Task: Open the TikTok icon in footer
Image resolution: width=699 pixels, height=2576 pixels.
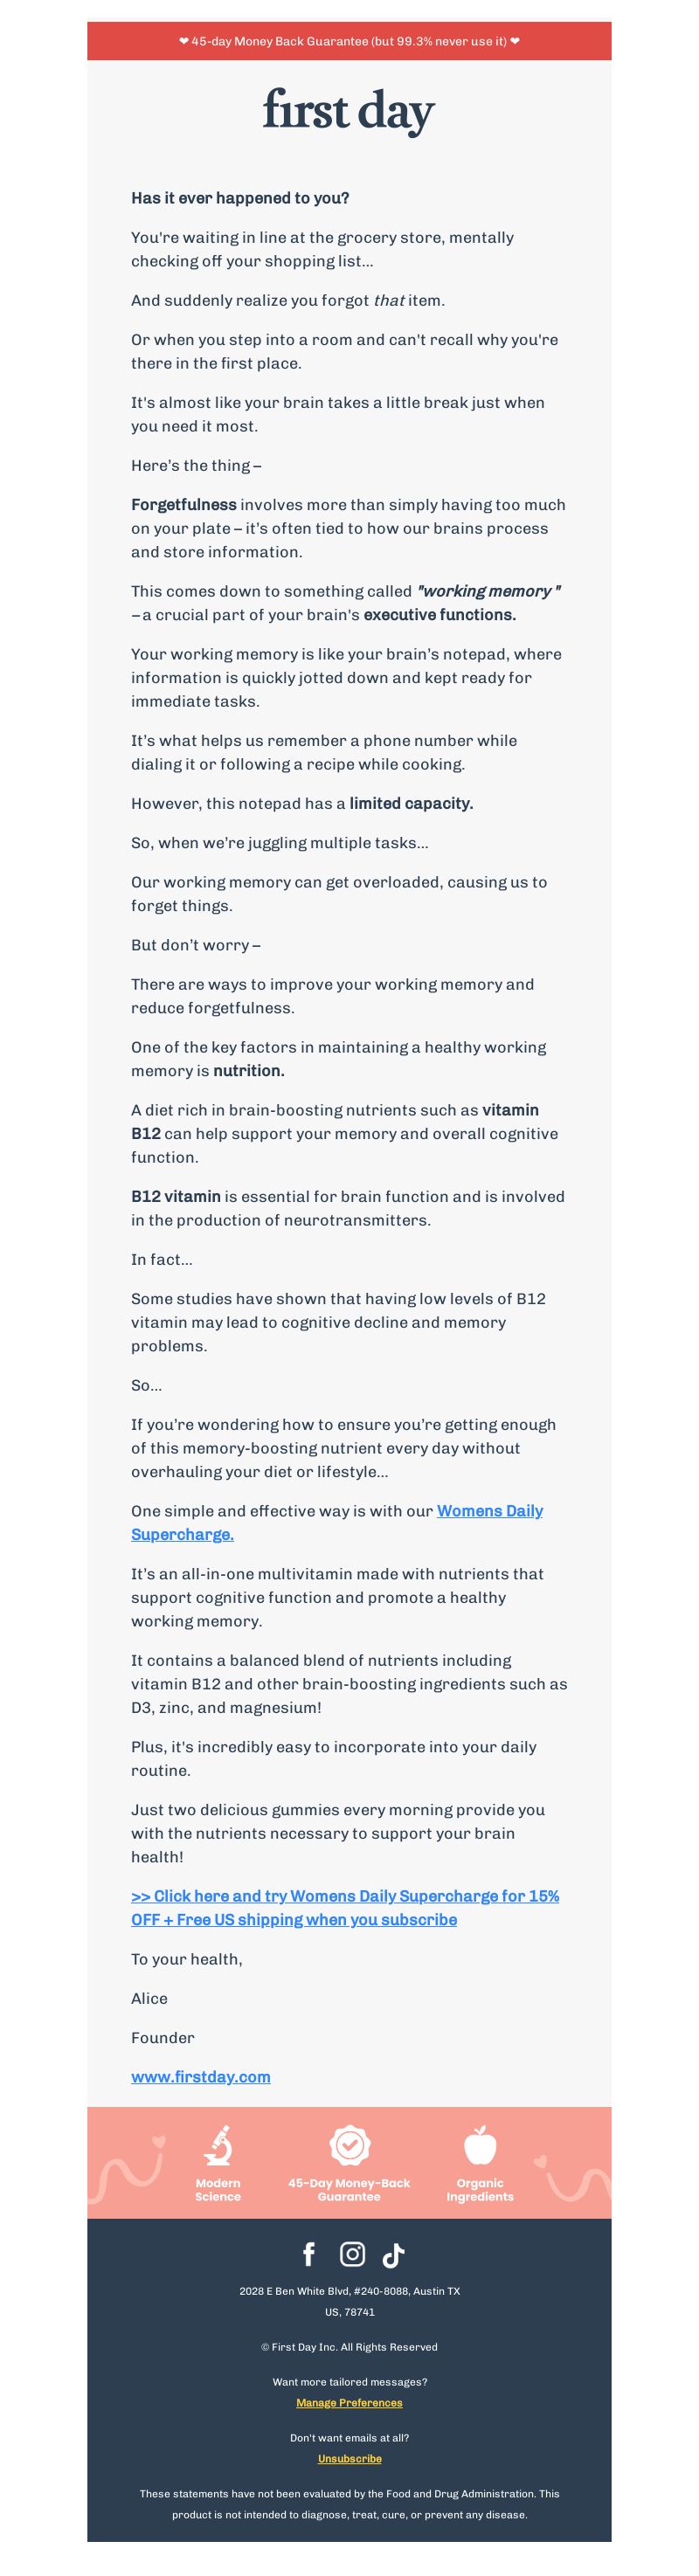Action: click(393, 2254)
